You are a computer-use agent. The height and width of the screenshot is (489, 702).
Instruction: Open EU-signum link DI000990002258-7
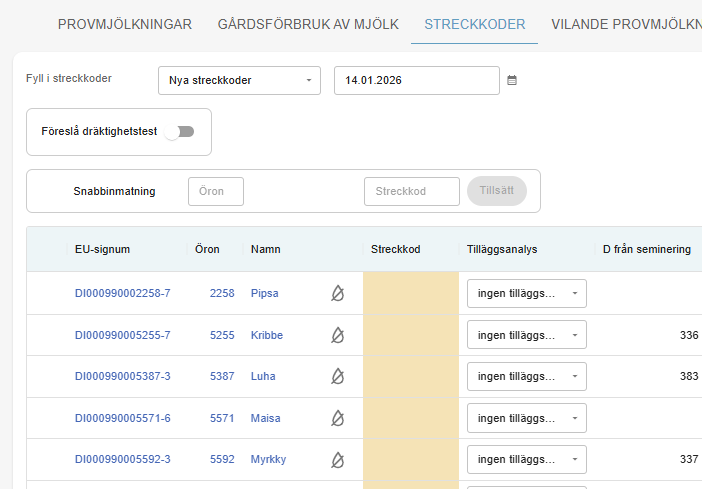click(122, 293)
